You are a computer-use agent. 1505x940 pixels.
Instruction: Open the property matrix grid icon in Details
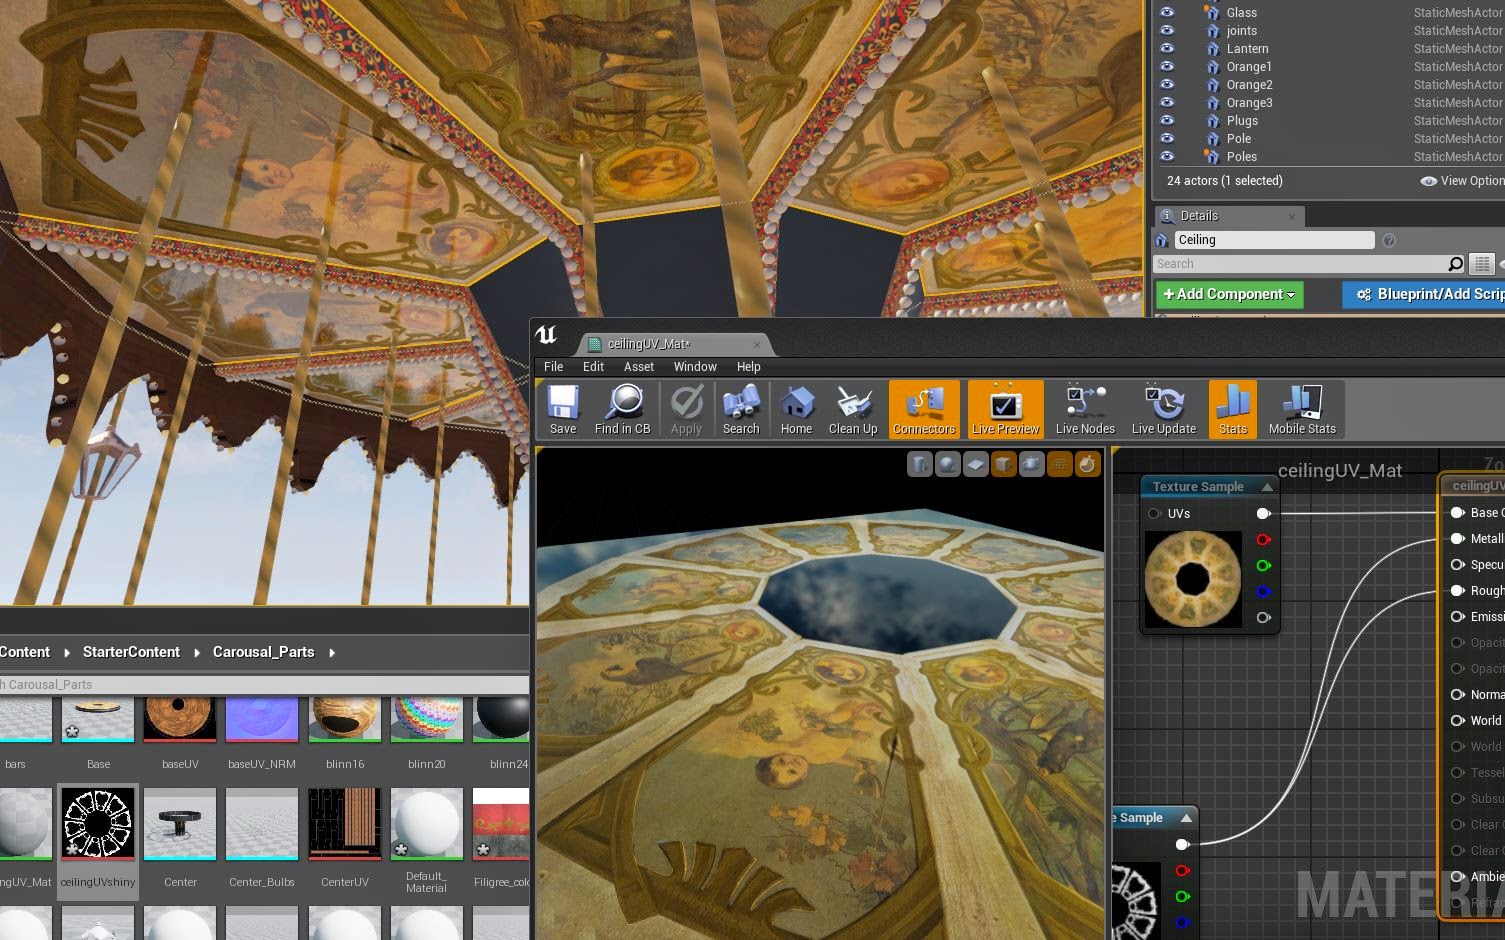1482,264
